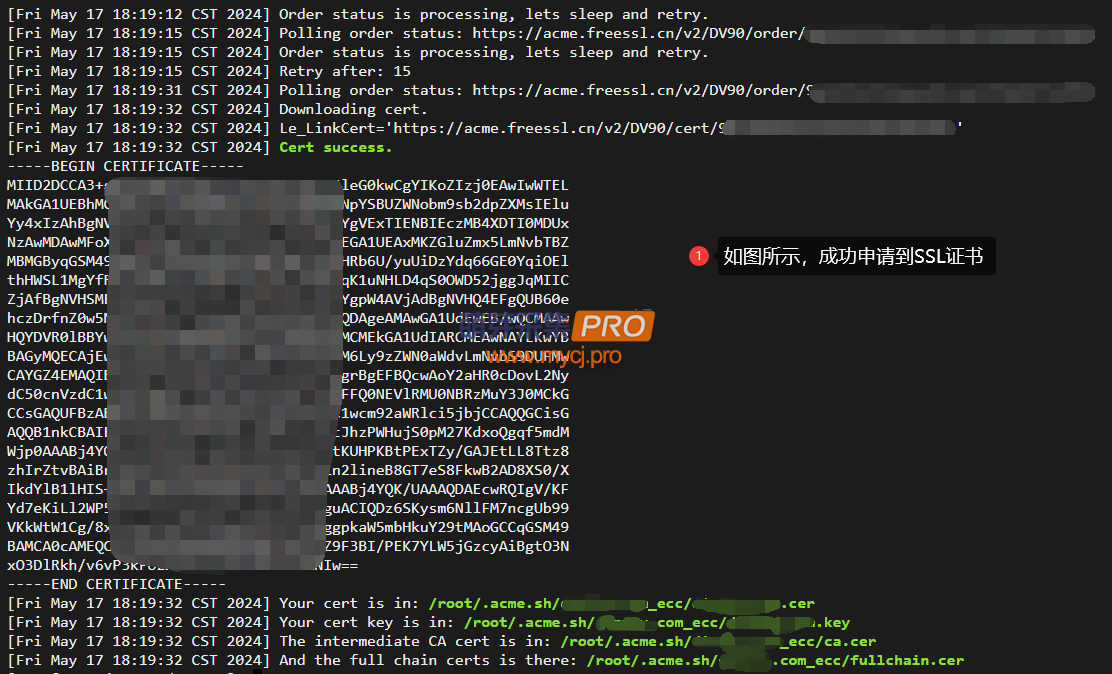The height and width of the screenshot is (674, 1112).
Task: Open the freessl order URL in the 18:19:15 polling line
Action: [x=784, y=33]
